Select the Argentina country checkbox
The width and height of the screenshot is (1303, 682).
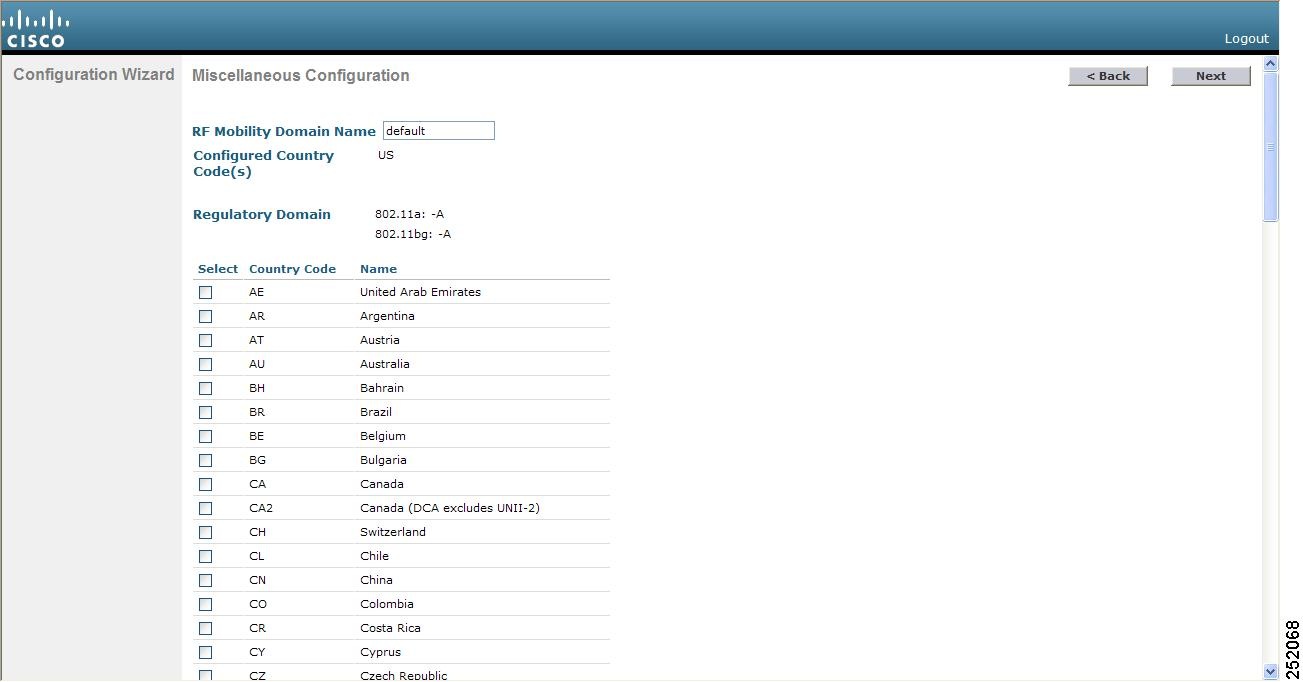tap(205, 316)
